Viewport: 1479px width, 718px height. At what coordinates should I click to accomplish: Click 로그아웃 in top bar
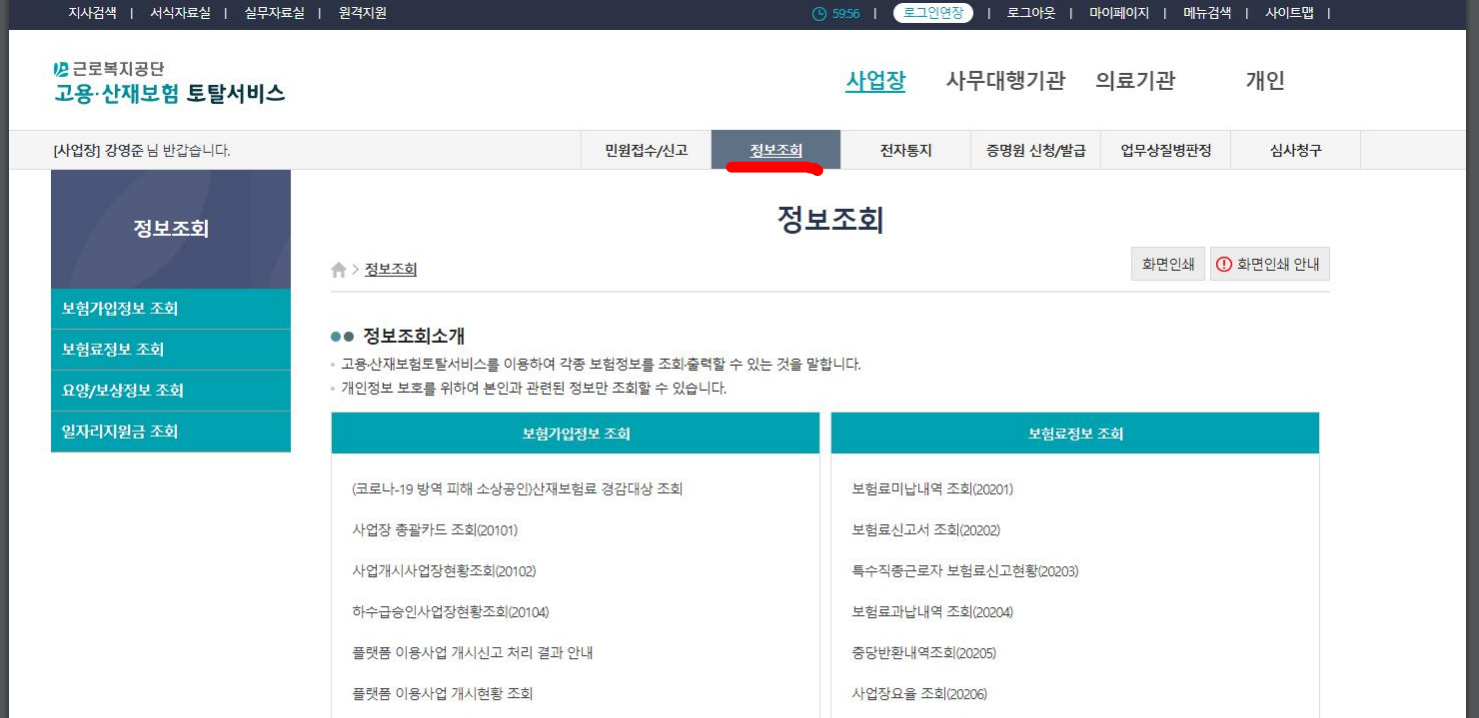point(1030,13)
